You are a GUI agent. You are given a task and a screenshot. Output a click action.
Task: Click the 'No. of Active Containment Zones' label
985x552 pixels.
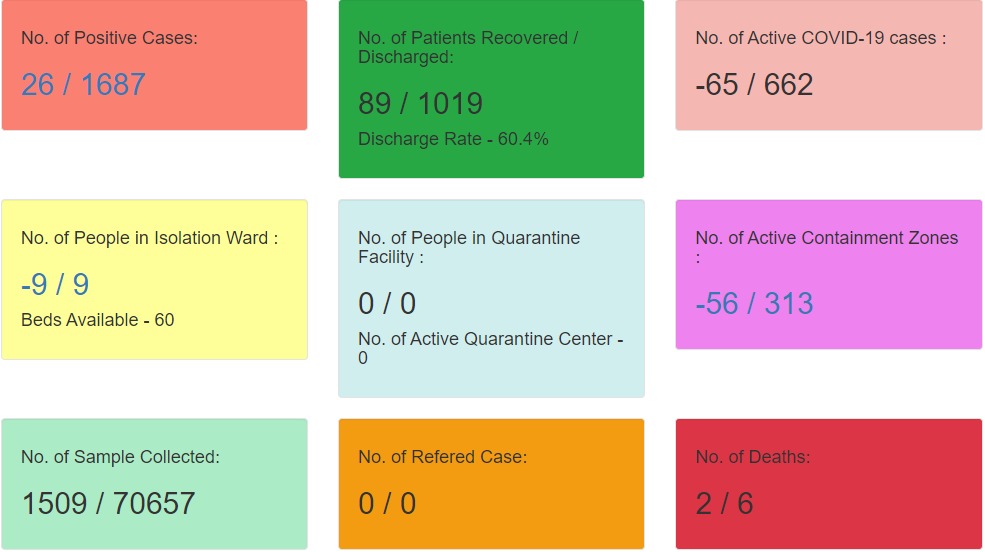826,238
